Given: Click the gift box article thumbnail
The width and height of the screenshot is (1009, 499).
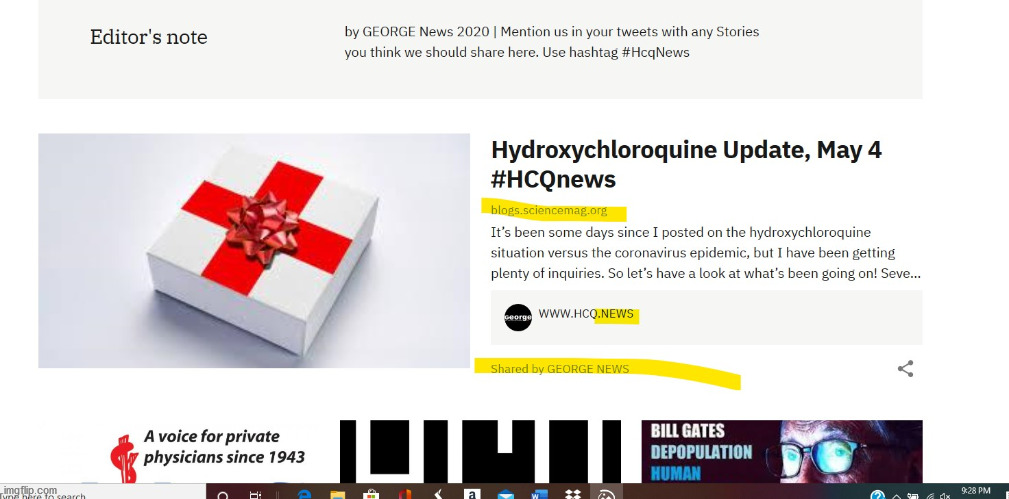Looking at the screenshot, I should click(x=254, y=250).
